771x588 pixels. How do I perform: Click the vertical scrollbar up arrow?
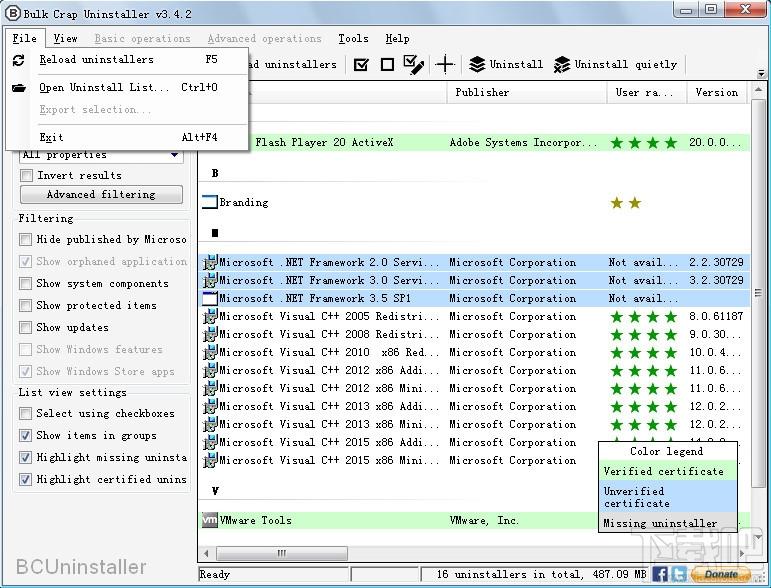758,90
